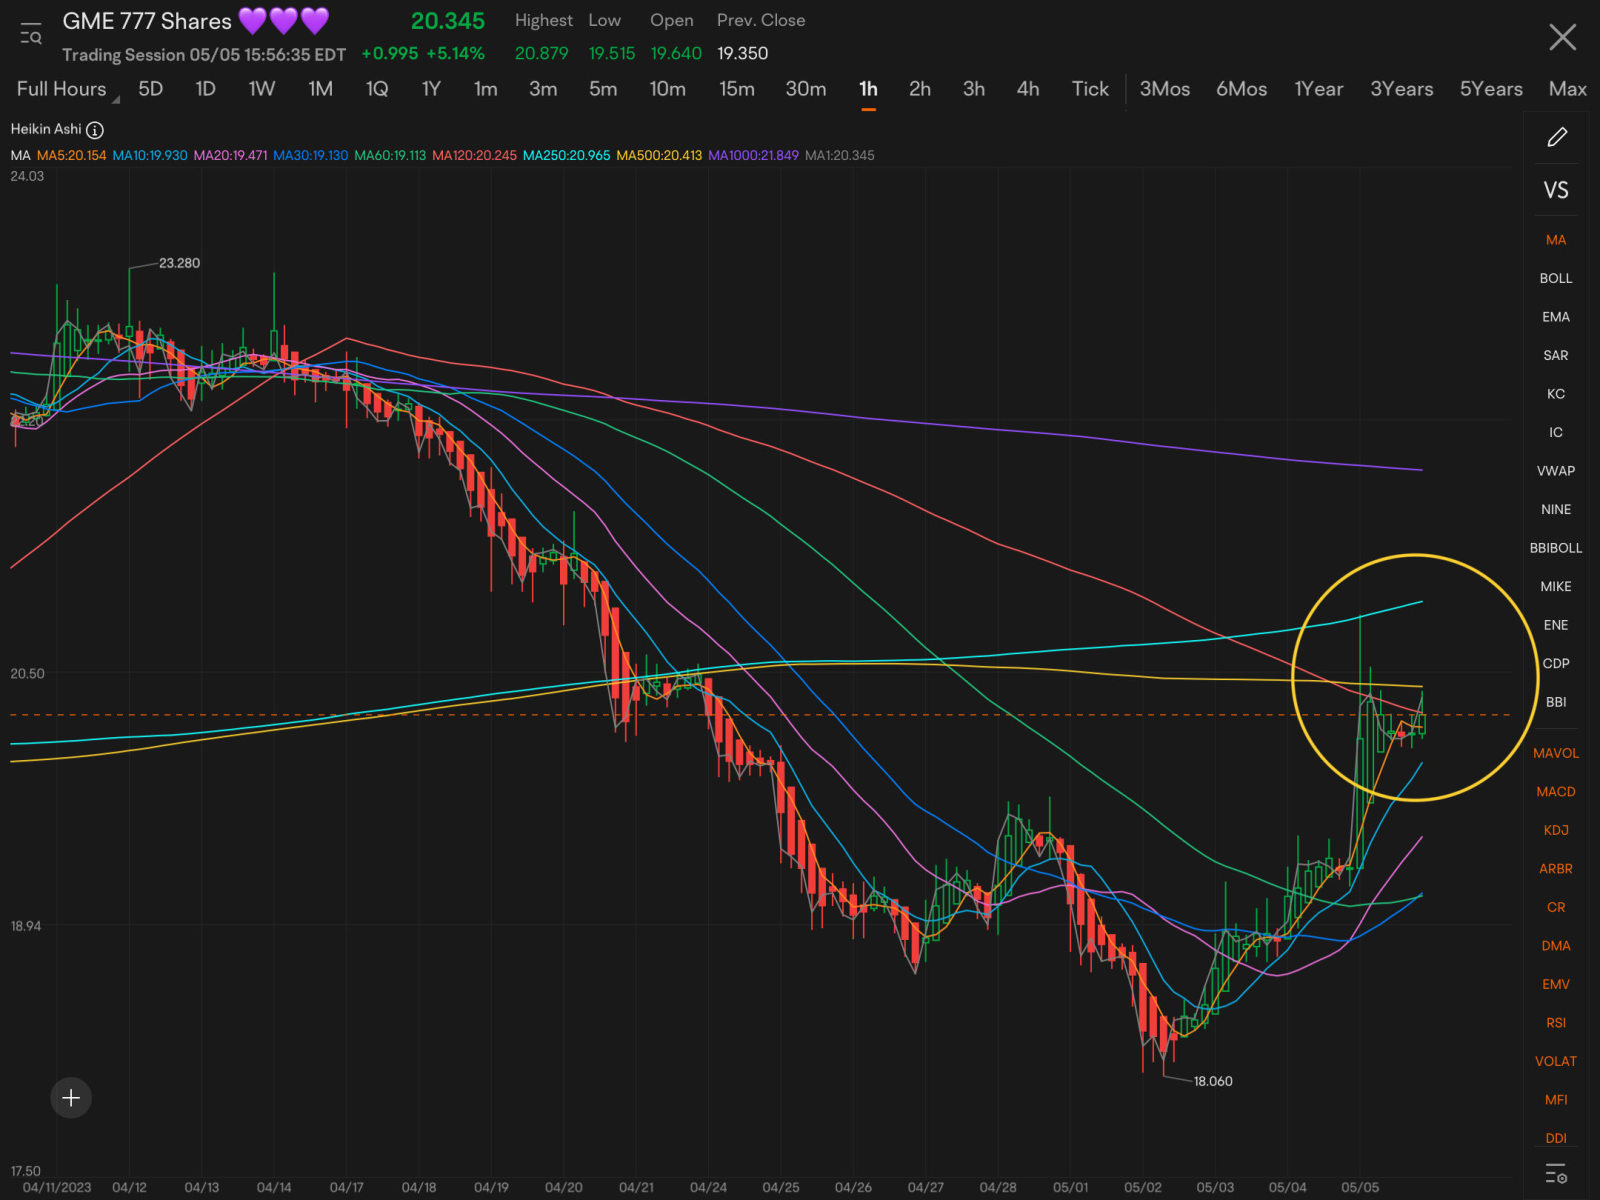Viewport: 1600px width, 1200px height.
Task: Enable the BBIBOLL indicator
Action: point(1556,548)
